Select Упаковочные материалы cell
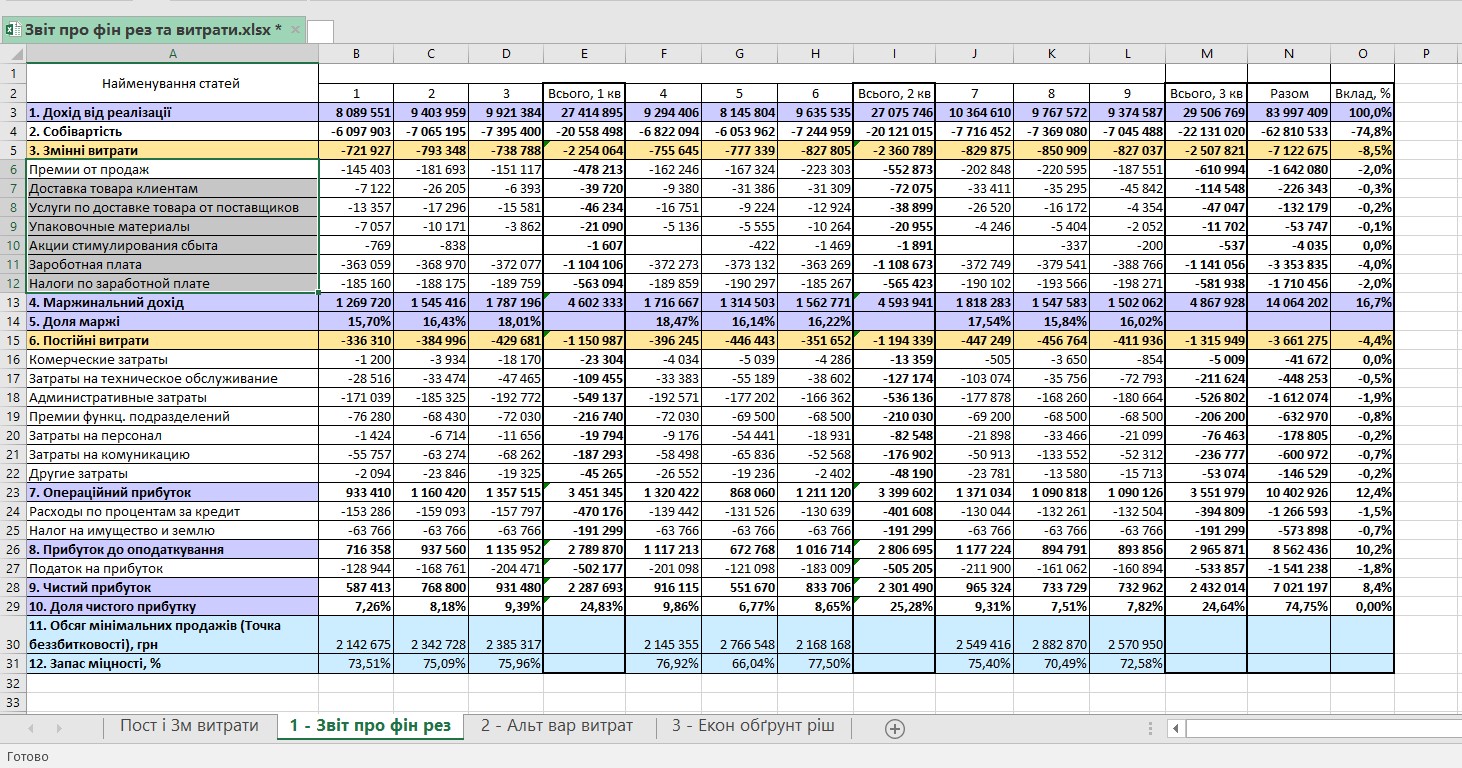The image size is (1462, 768). click(x=172, y=226)
